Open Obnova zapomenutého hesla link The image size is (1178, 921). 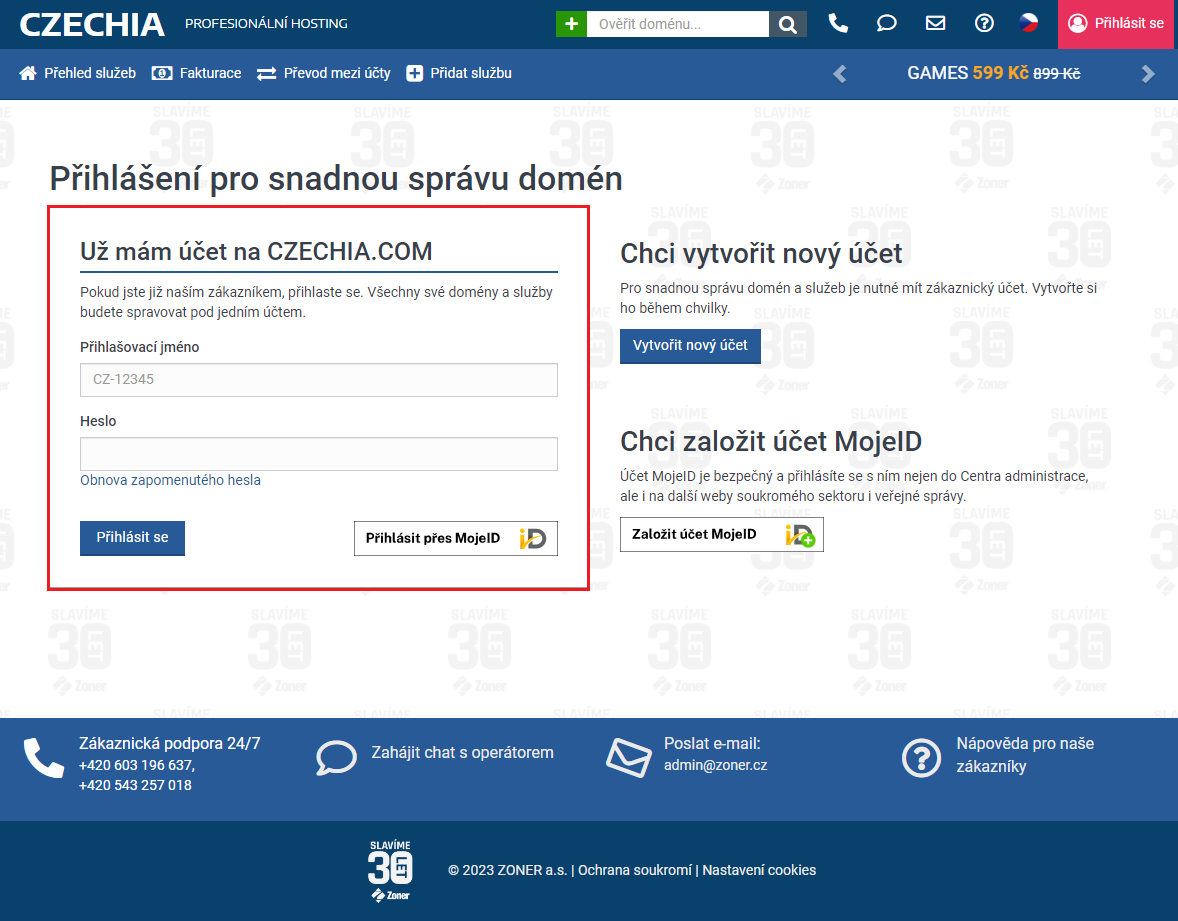pos(170,480)
